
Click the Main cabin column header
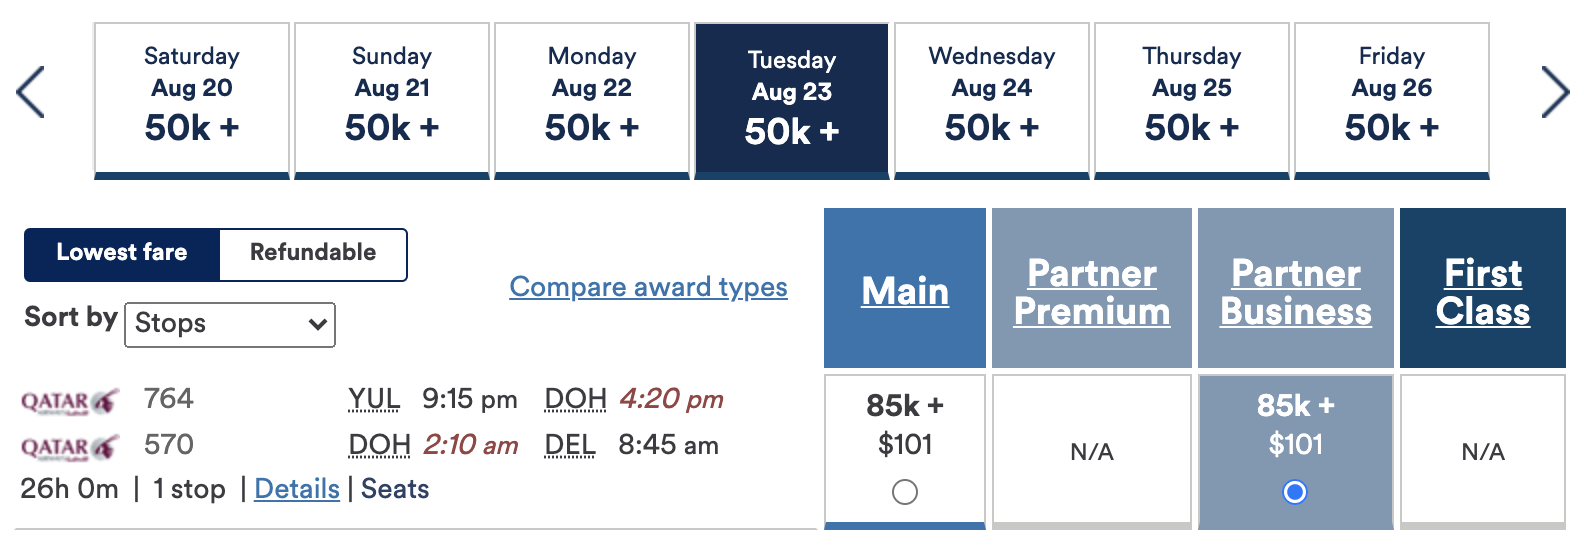point(905,291)
